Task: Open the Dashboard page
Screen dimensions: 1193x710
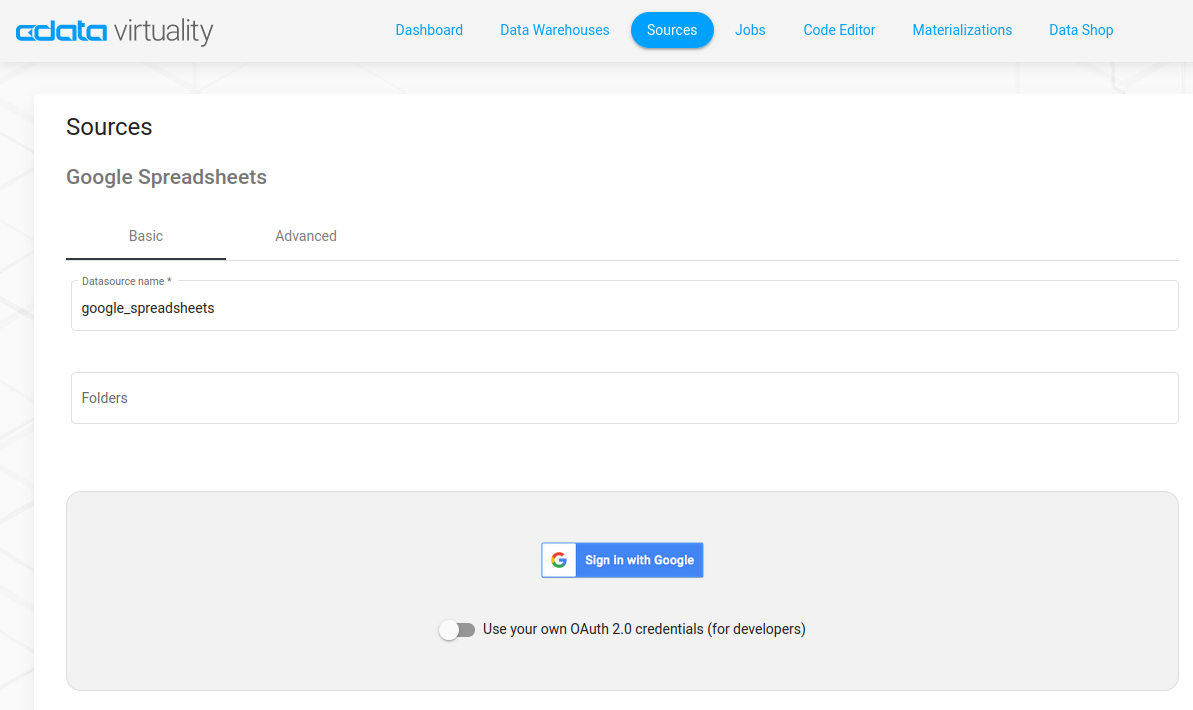Action: (429, 30)
